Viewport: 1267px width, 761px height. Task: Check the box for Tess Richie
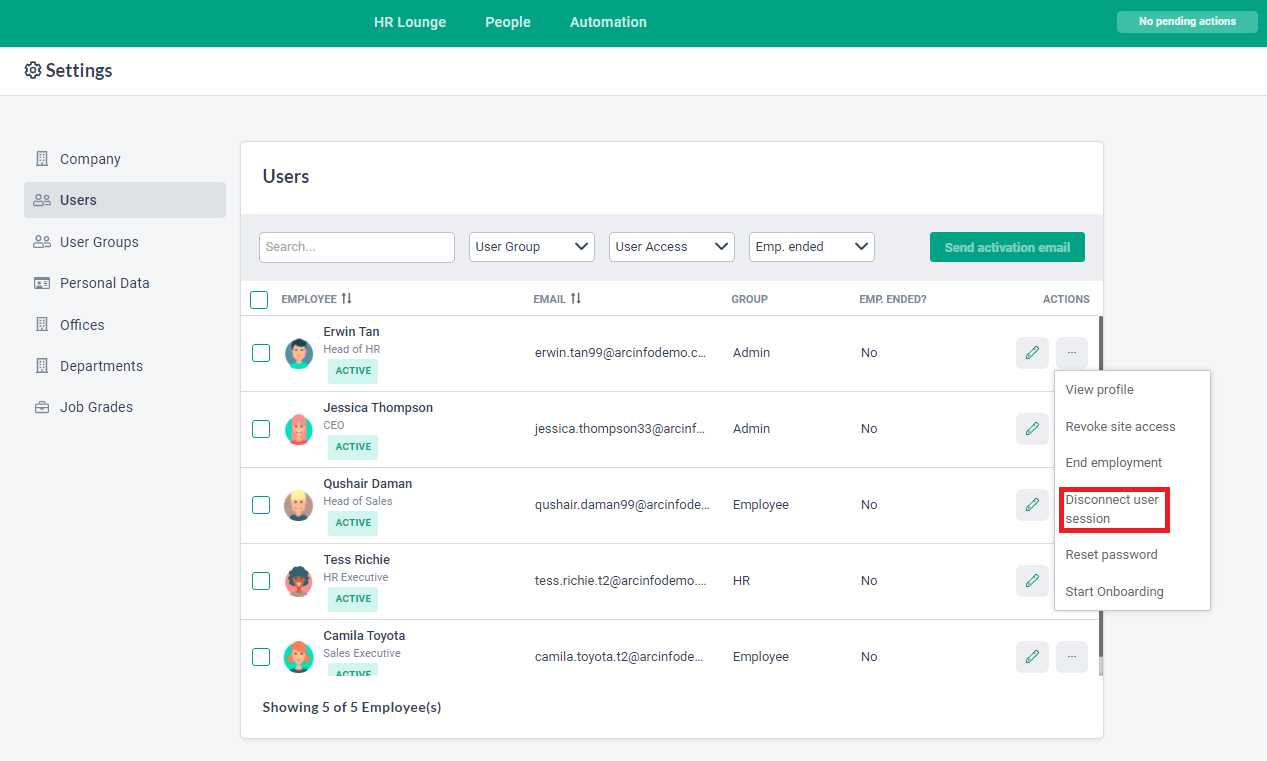coord(261,581)
